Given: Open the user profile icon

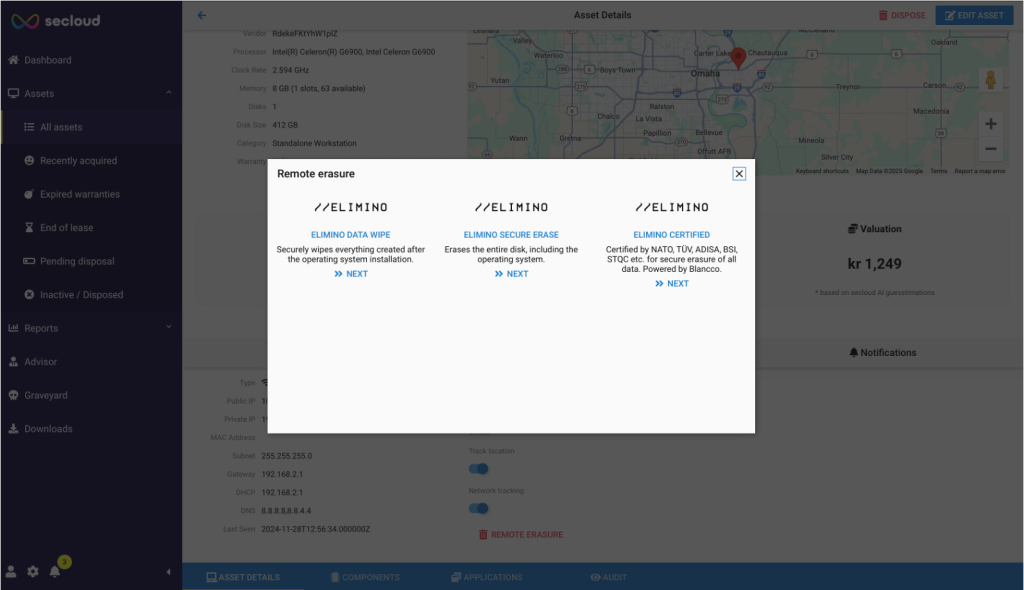Looking at the screenshot, I should pyautogui.click(x=11, y=571).
